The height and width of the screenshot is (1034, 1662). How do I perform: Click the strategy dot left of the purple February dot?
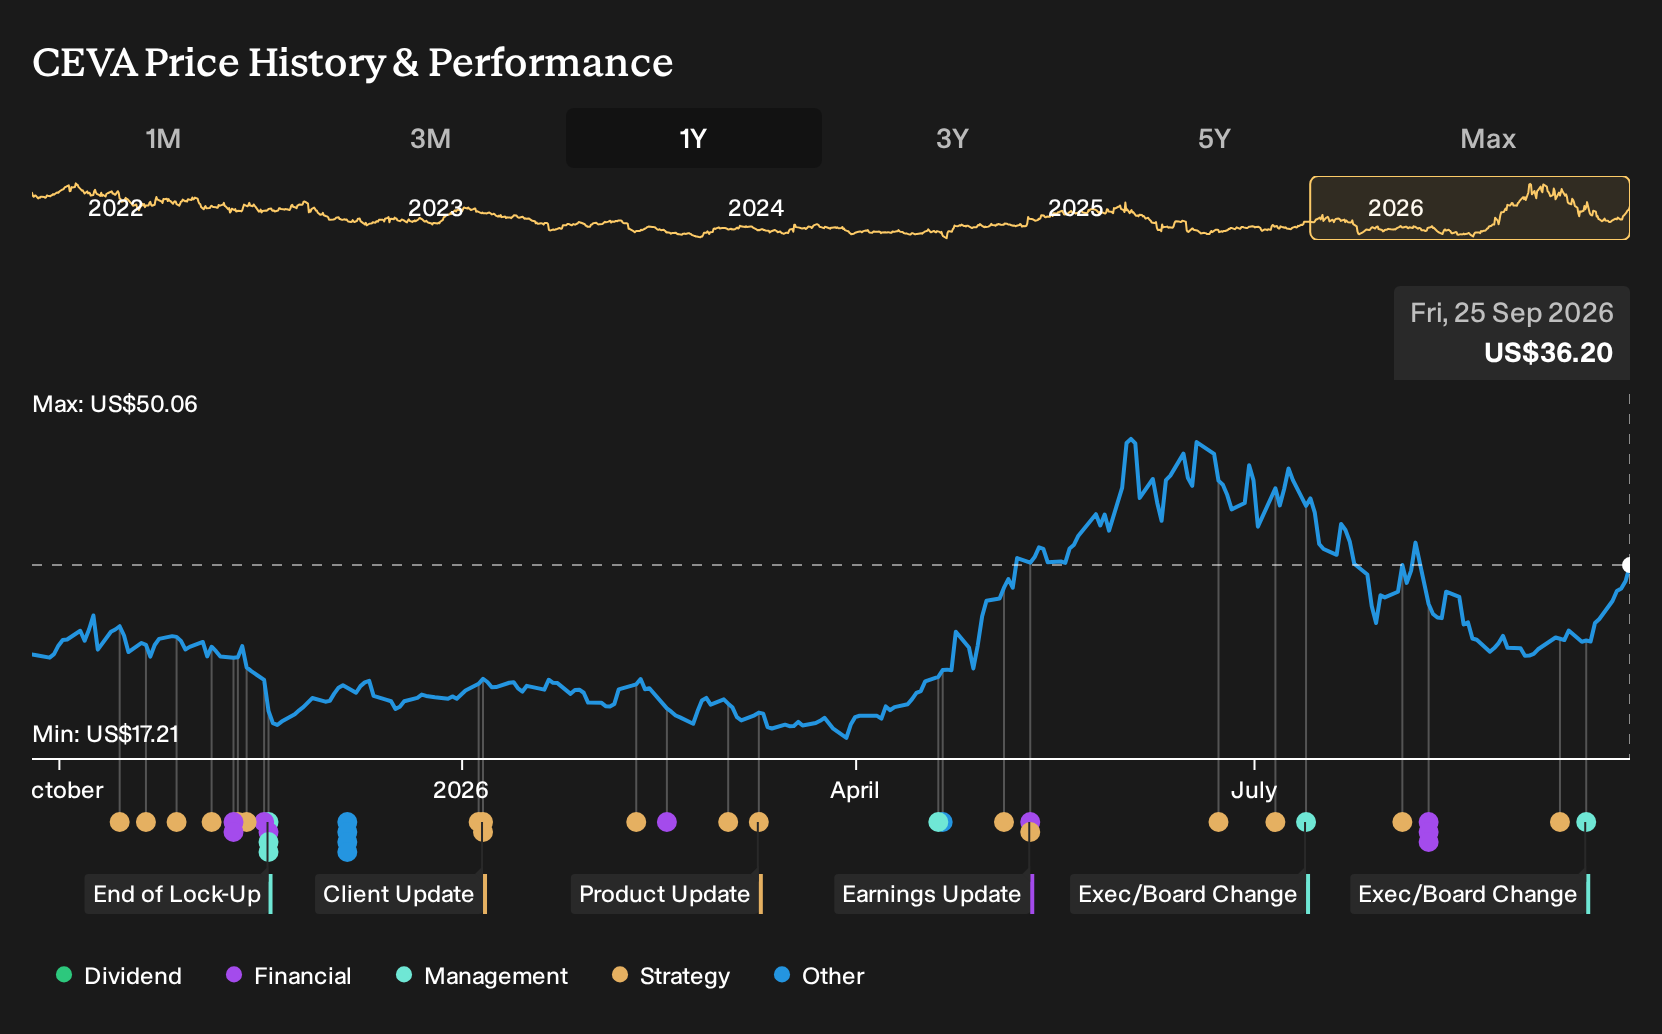pos(636,822)
